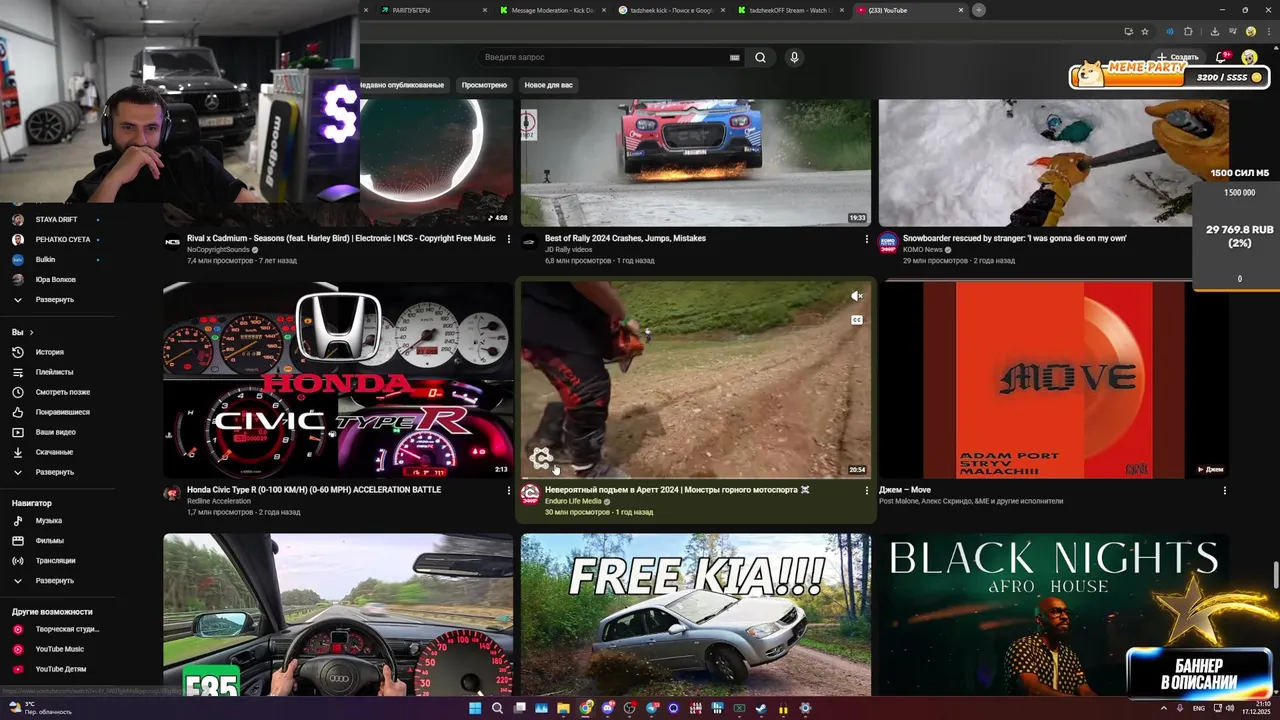This screenshot has width=1280, height=720.
Task: Open Windows taskbar search
Action: [497, 708]
